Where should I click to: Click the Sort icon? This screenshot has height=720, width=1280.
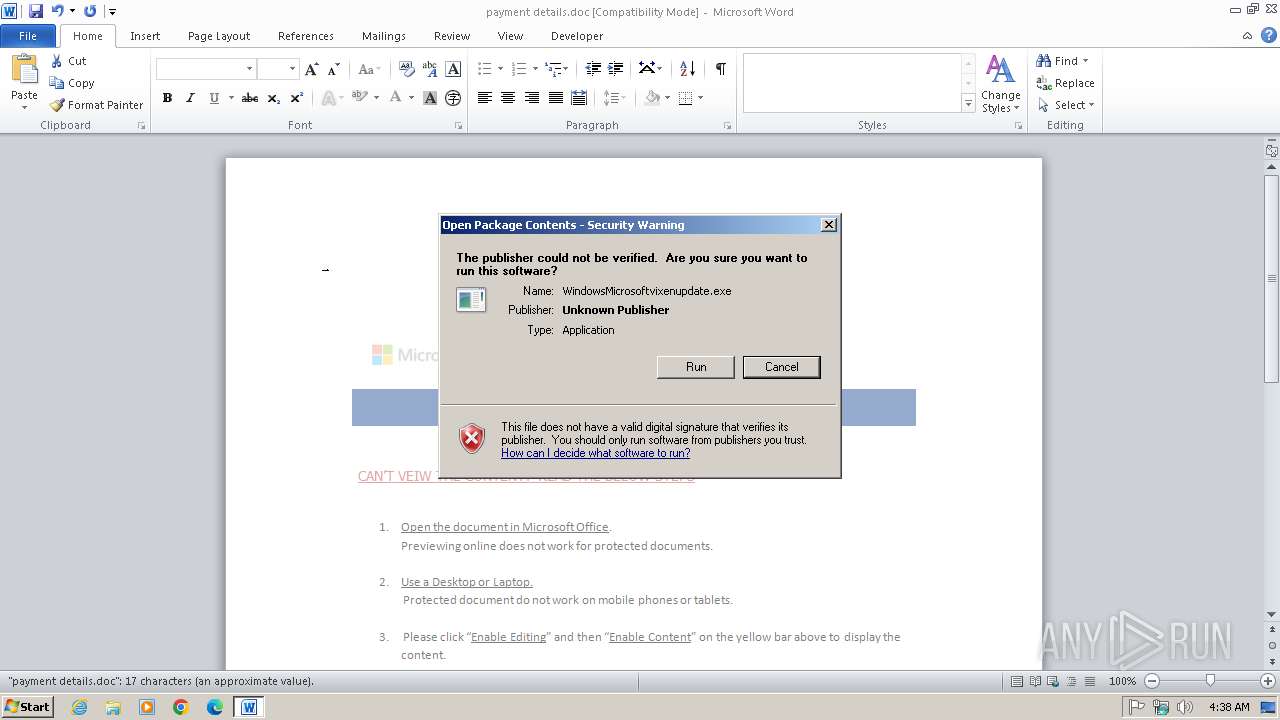pyautogui.click(x=687, y=69)
